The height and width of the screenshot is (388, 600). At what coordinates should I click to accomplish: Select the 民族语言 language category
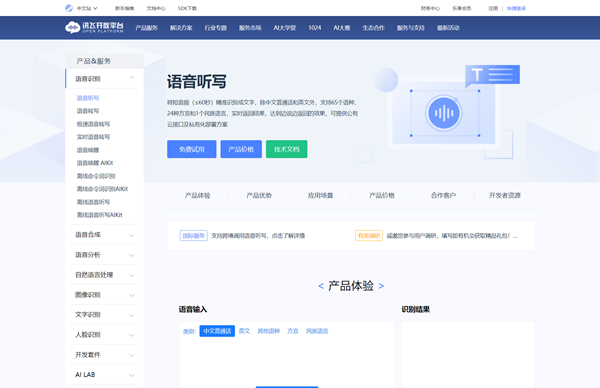[x=317, y=331]
